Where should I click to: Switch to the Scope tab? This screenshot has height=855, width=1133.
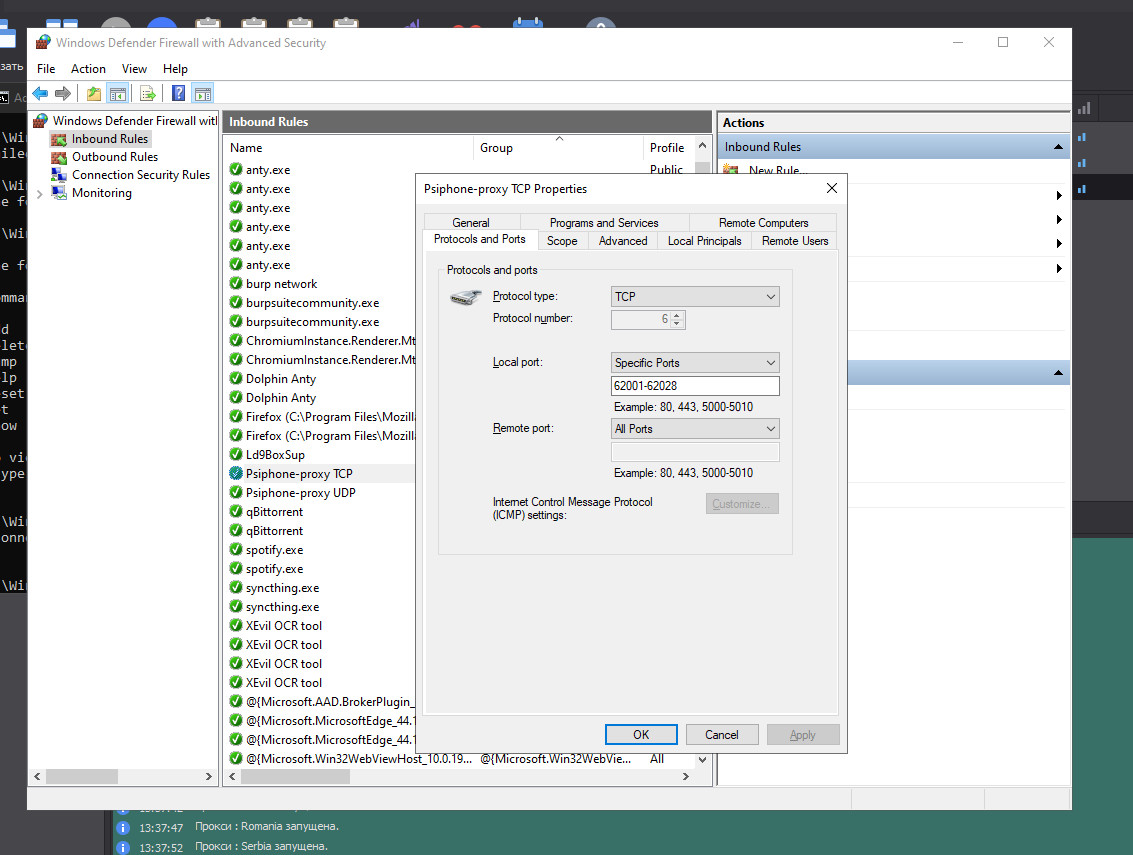coord(562,241)
